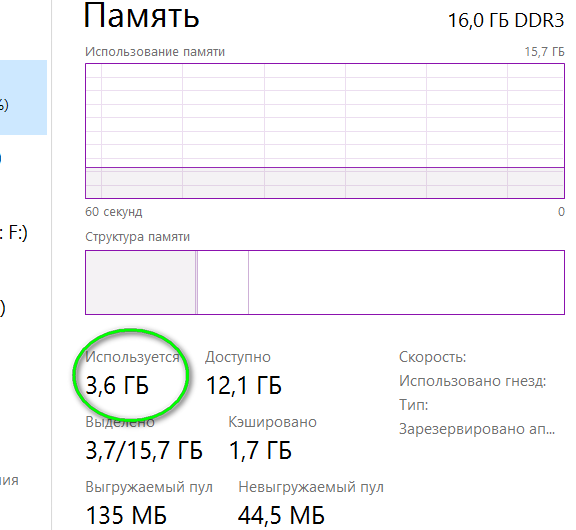Click the Скорость label
The width and height of the screenshot is (576, 530).
(x=432, y=357)
